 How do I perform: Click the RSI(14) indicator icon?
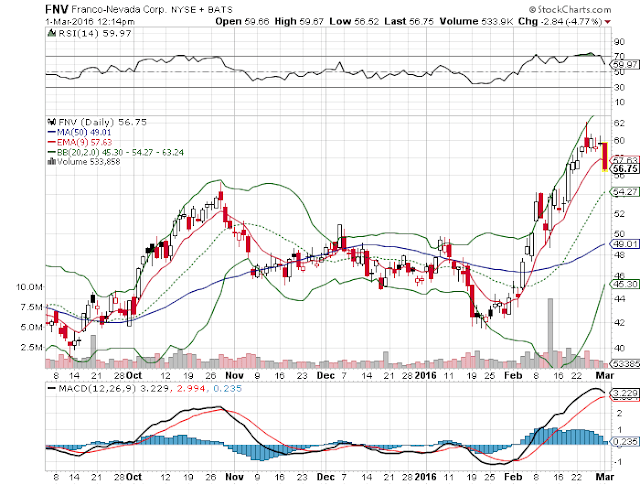tap(51, 33)
